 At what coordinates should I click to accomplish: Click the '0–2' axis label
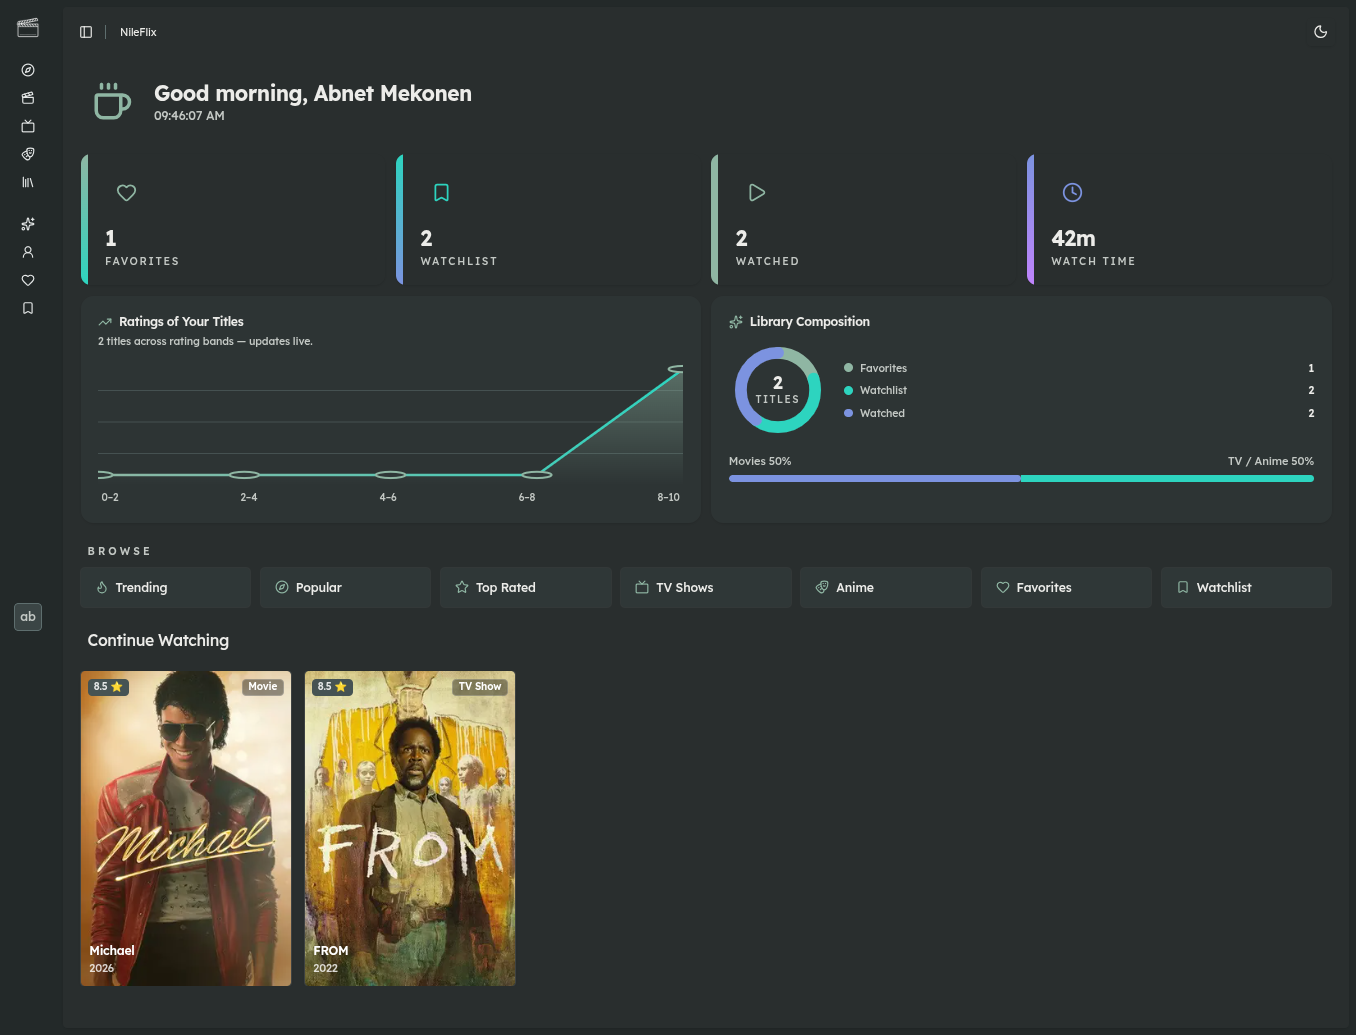pos(110,497)
